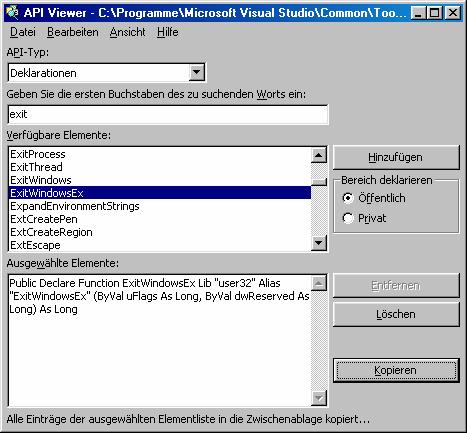The height and width of the screenshot is (433, 467).
Task: Open the Bearbeiten menu
Action: tap(73, 32)
